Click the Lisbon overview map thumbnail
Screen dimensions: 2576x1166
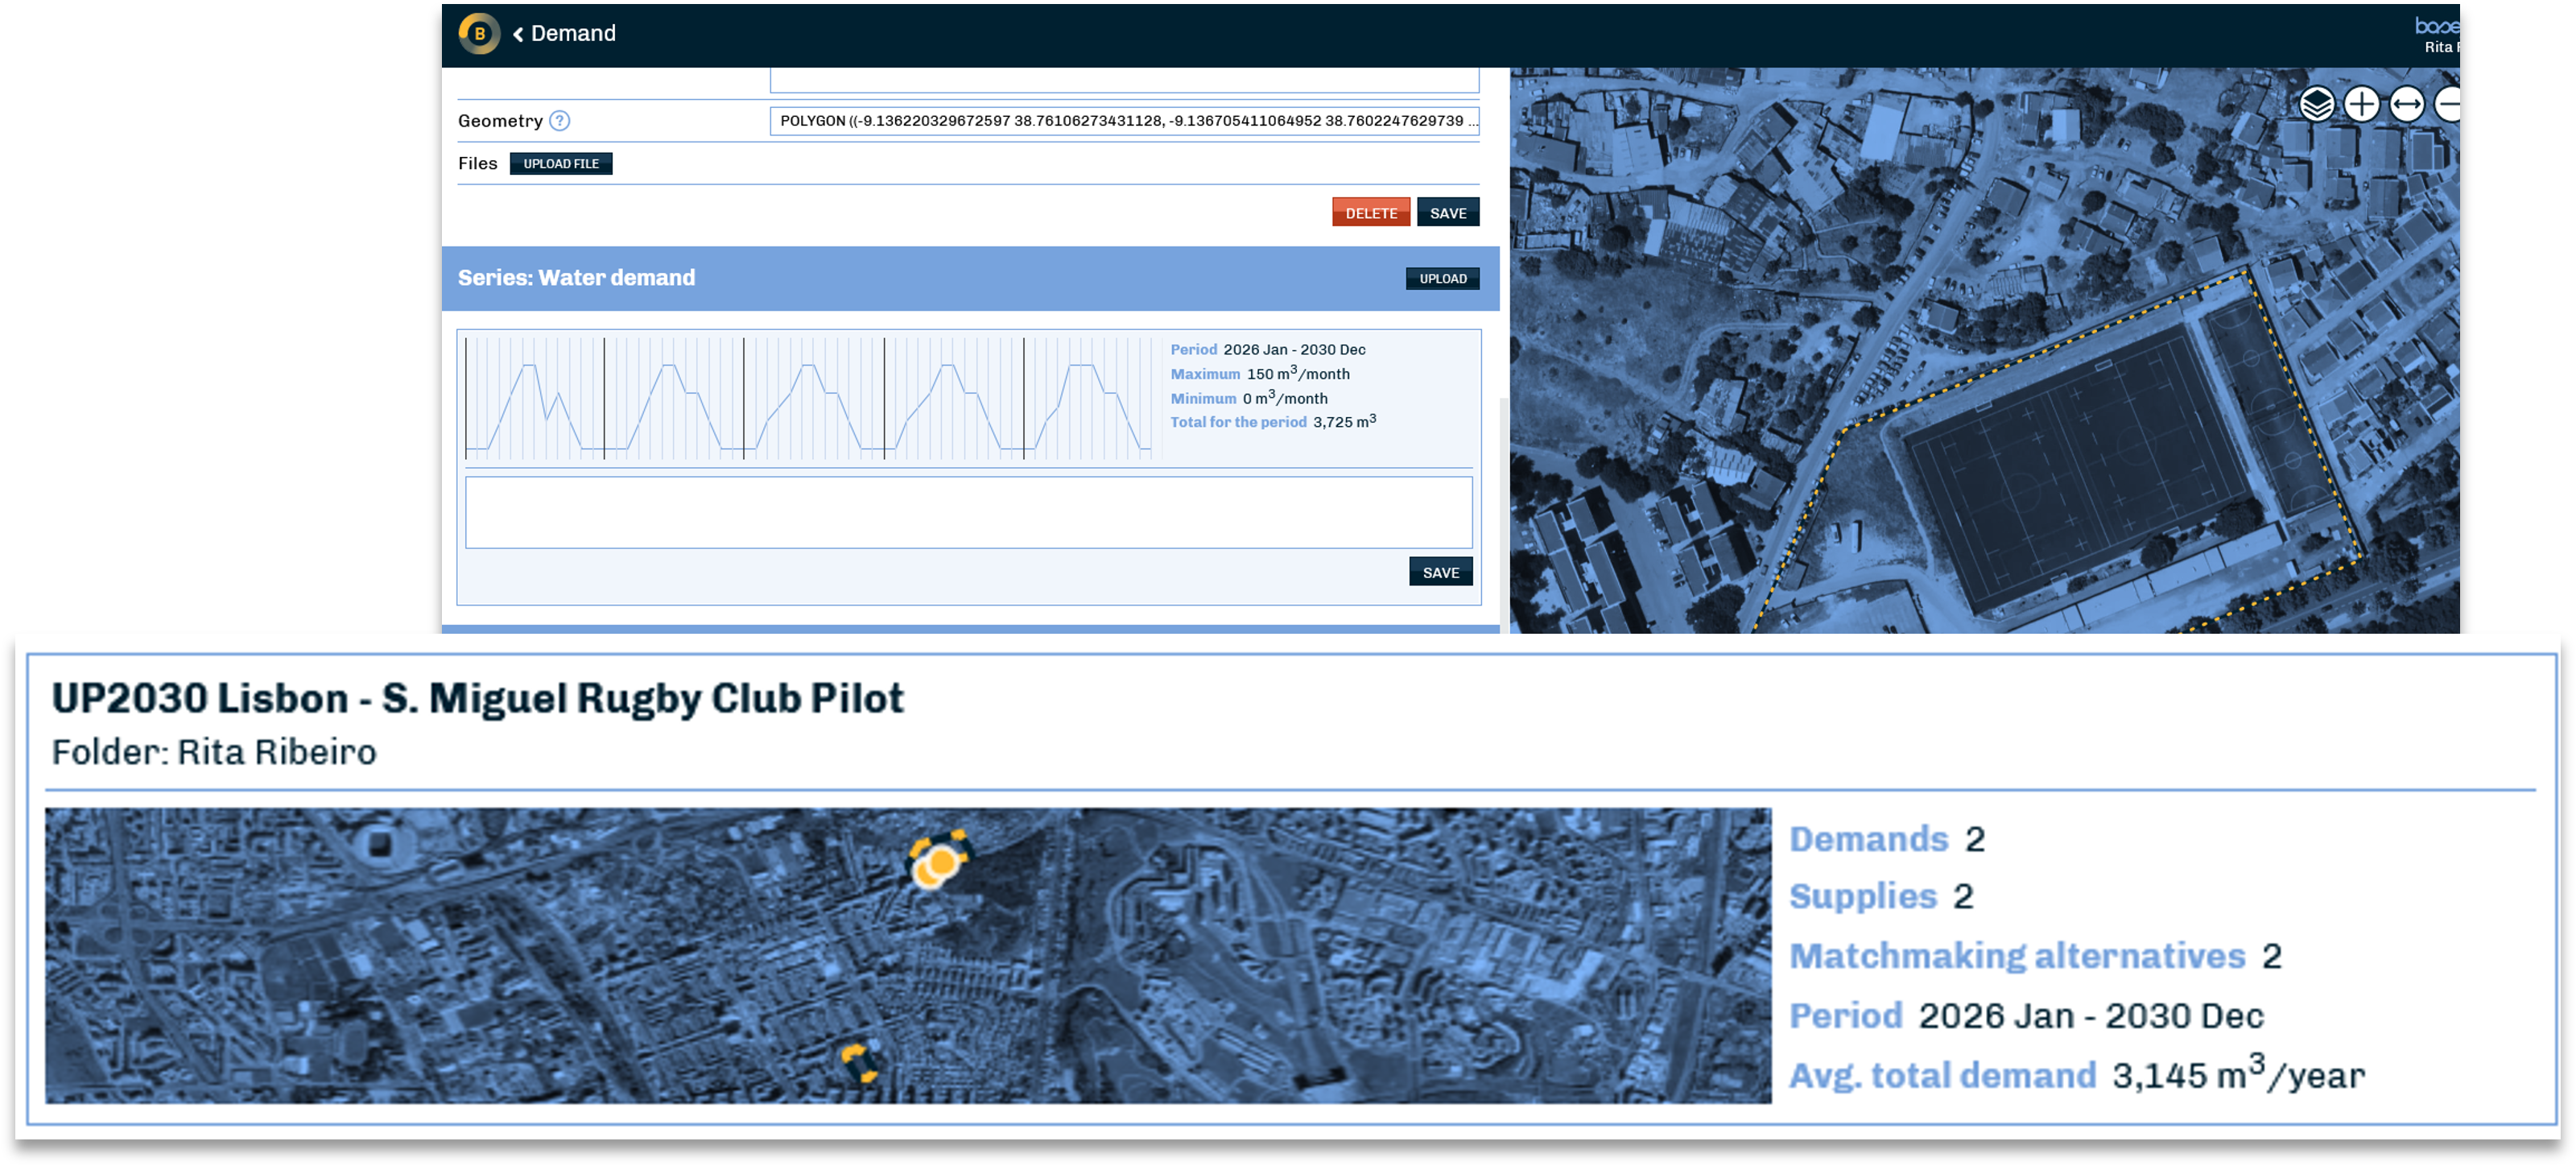908,956
